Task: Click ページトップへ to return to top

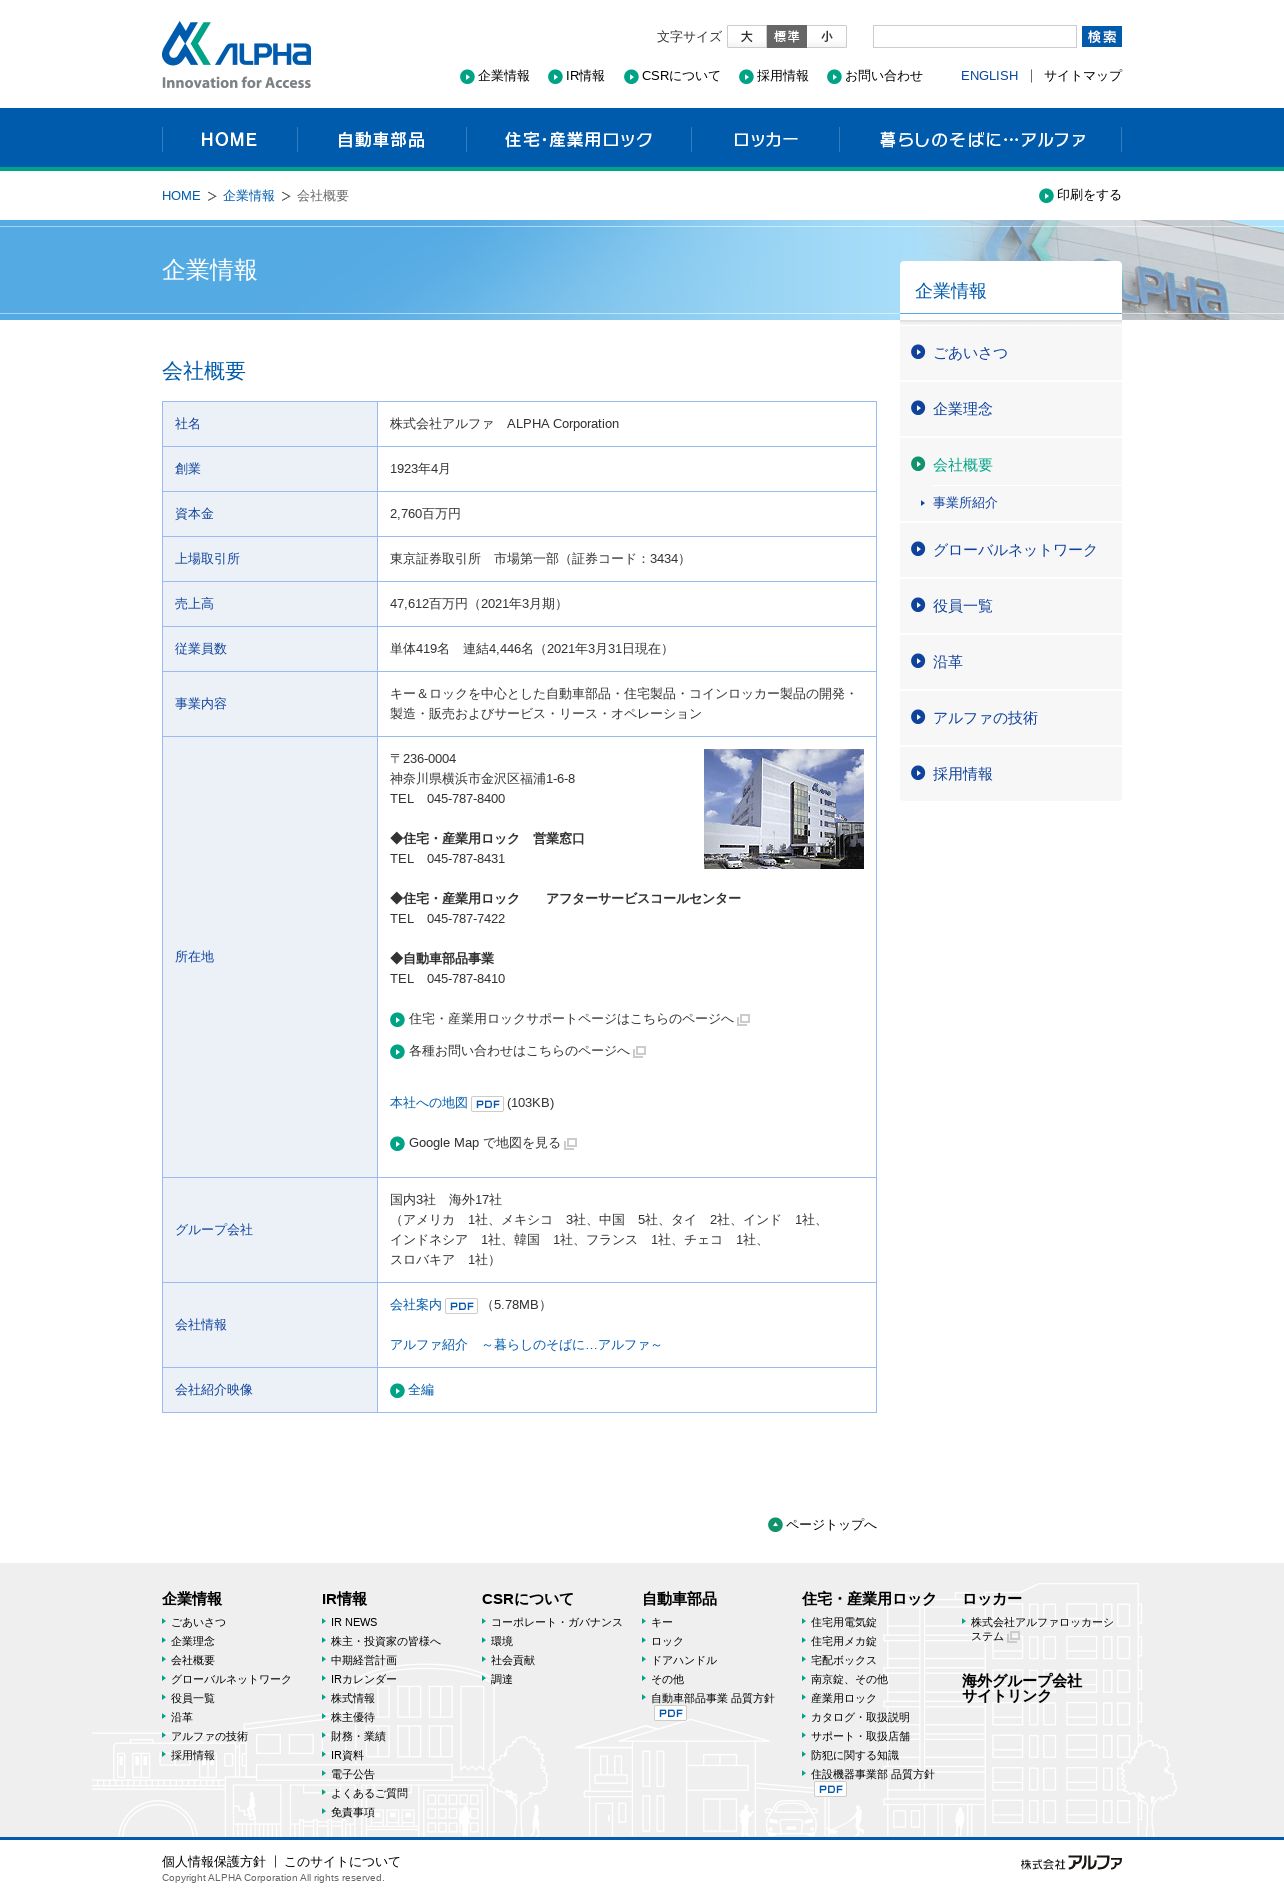Action: (822, 1525)
